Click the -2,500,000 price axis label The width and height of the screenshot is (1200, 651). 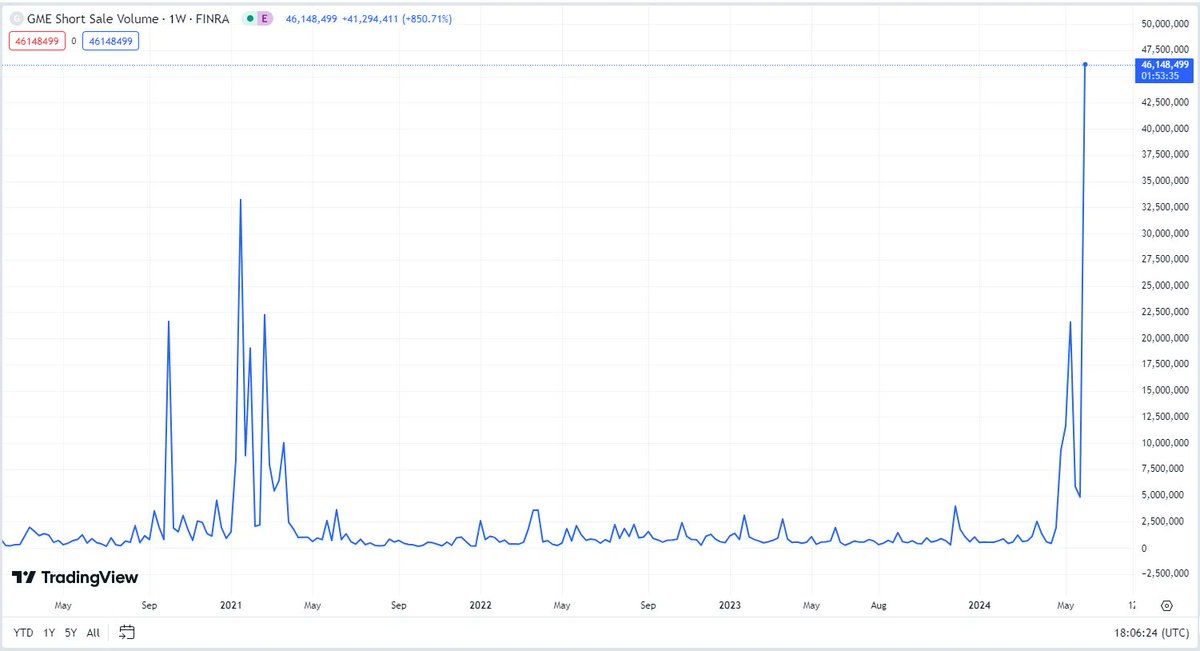click(x=1164, y=573)
